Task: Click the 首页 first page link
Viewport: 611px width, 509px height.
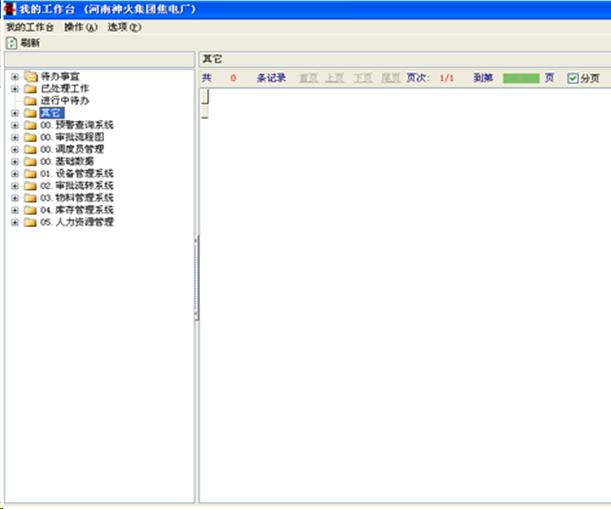Action: click(308, 78)
